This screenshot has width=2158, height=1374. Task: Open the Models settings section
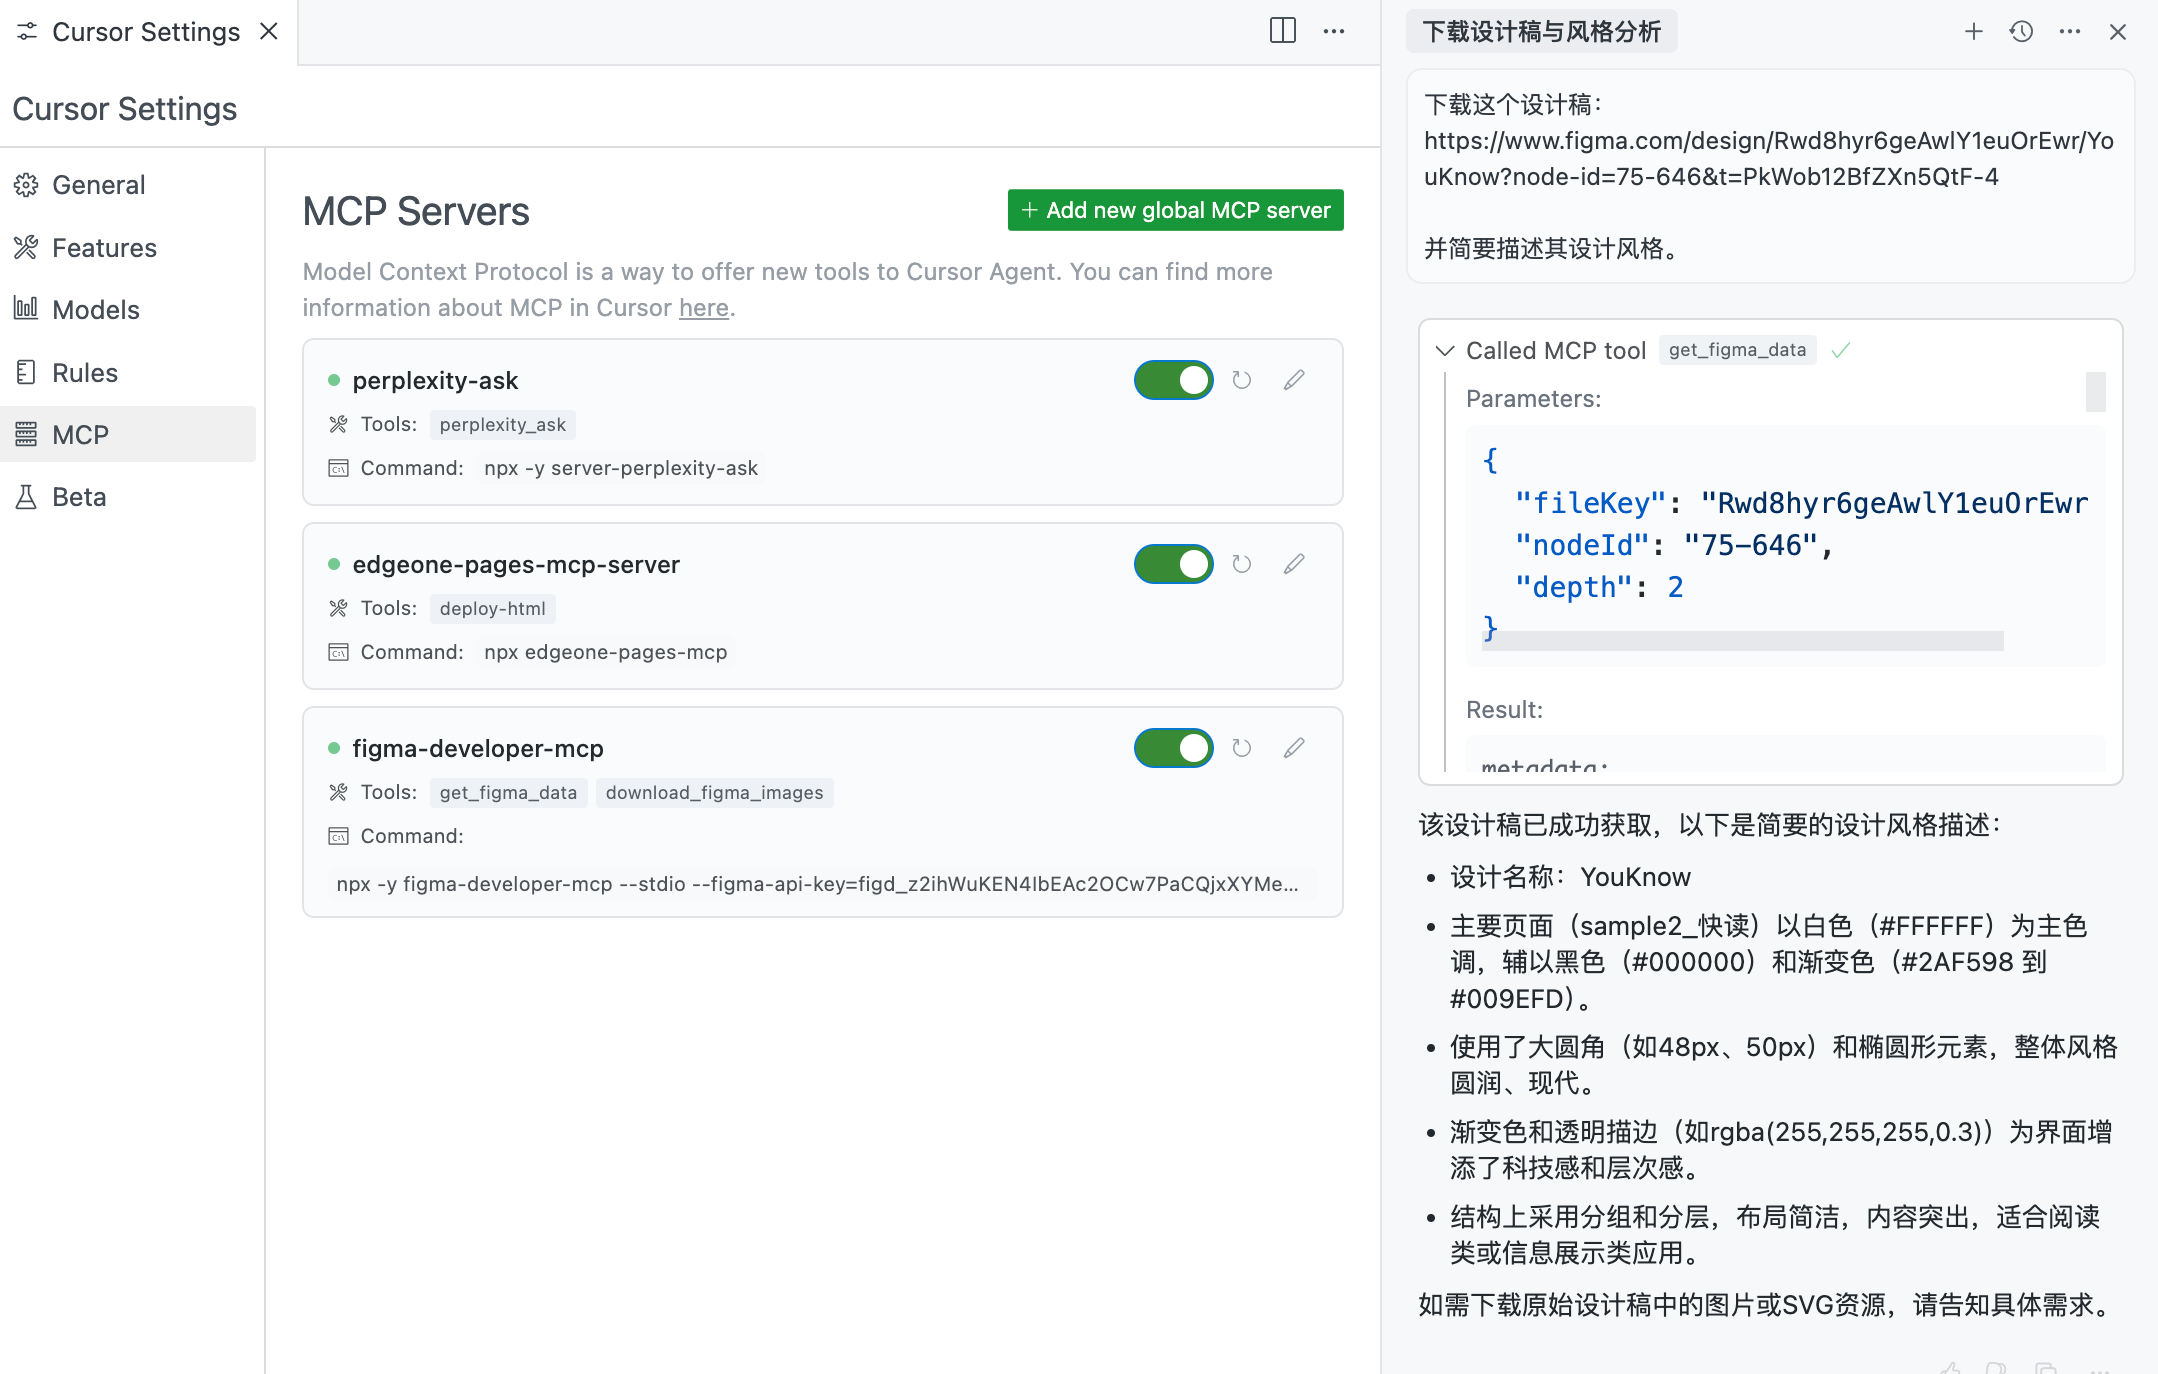[x=95, y=310]
